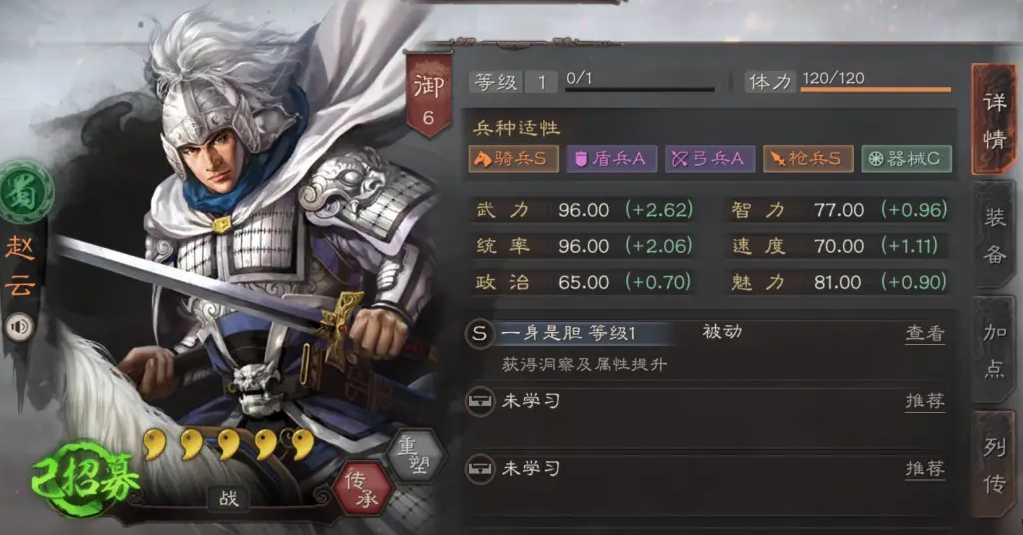The image size is (1023, 535).
Task: Click the orange 体力 stamina bar
Action: (x=876, y=89)
